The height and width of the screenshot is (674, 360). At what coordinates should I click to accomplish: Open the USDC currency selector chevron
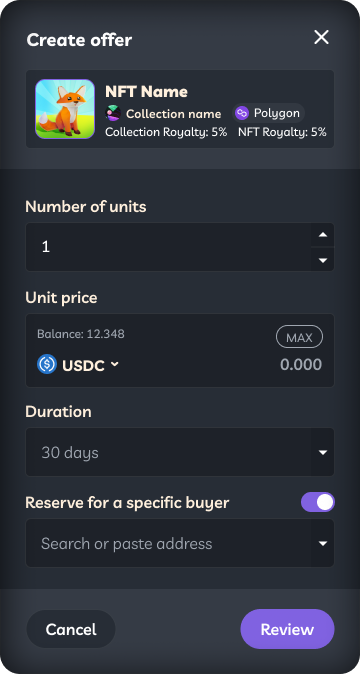pos(114,365)
